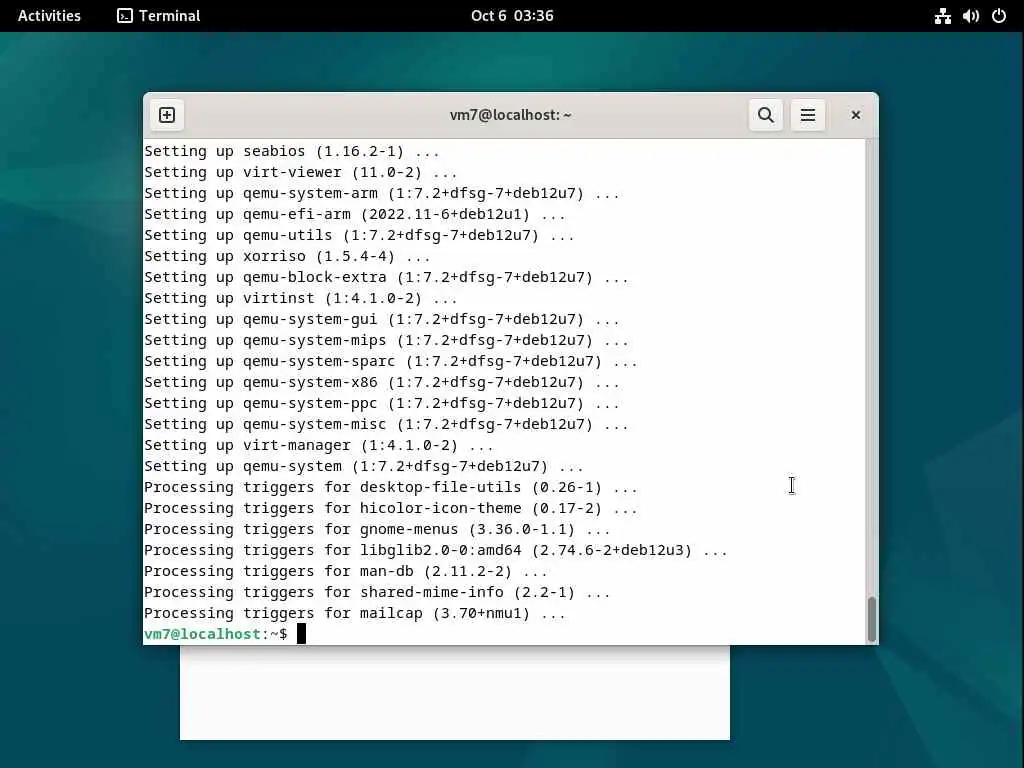This screenshot has height=768, width=1024.
Task: Click the 'Setting up qemu-system (1:7.2' line
Action: tap(364, 466)
